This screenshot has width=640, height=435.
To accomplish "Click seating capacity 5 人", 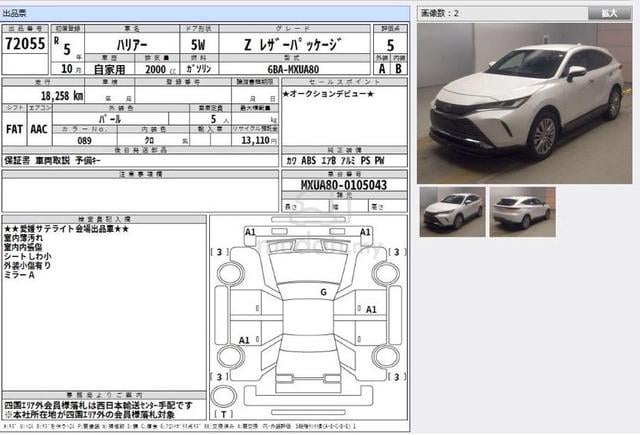I will [220, 120].
